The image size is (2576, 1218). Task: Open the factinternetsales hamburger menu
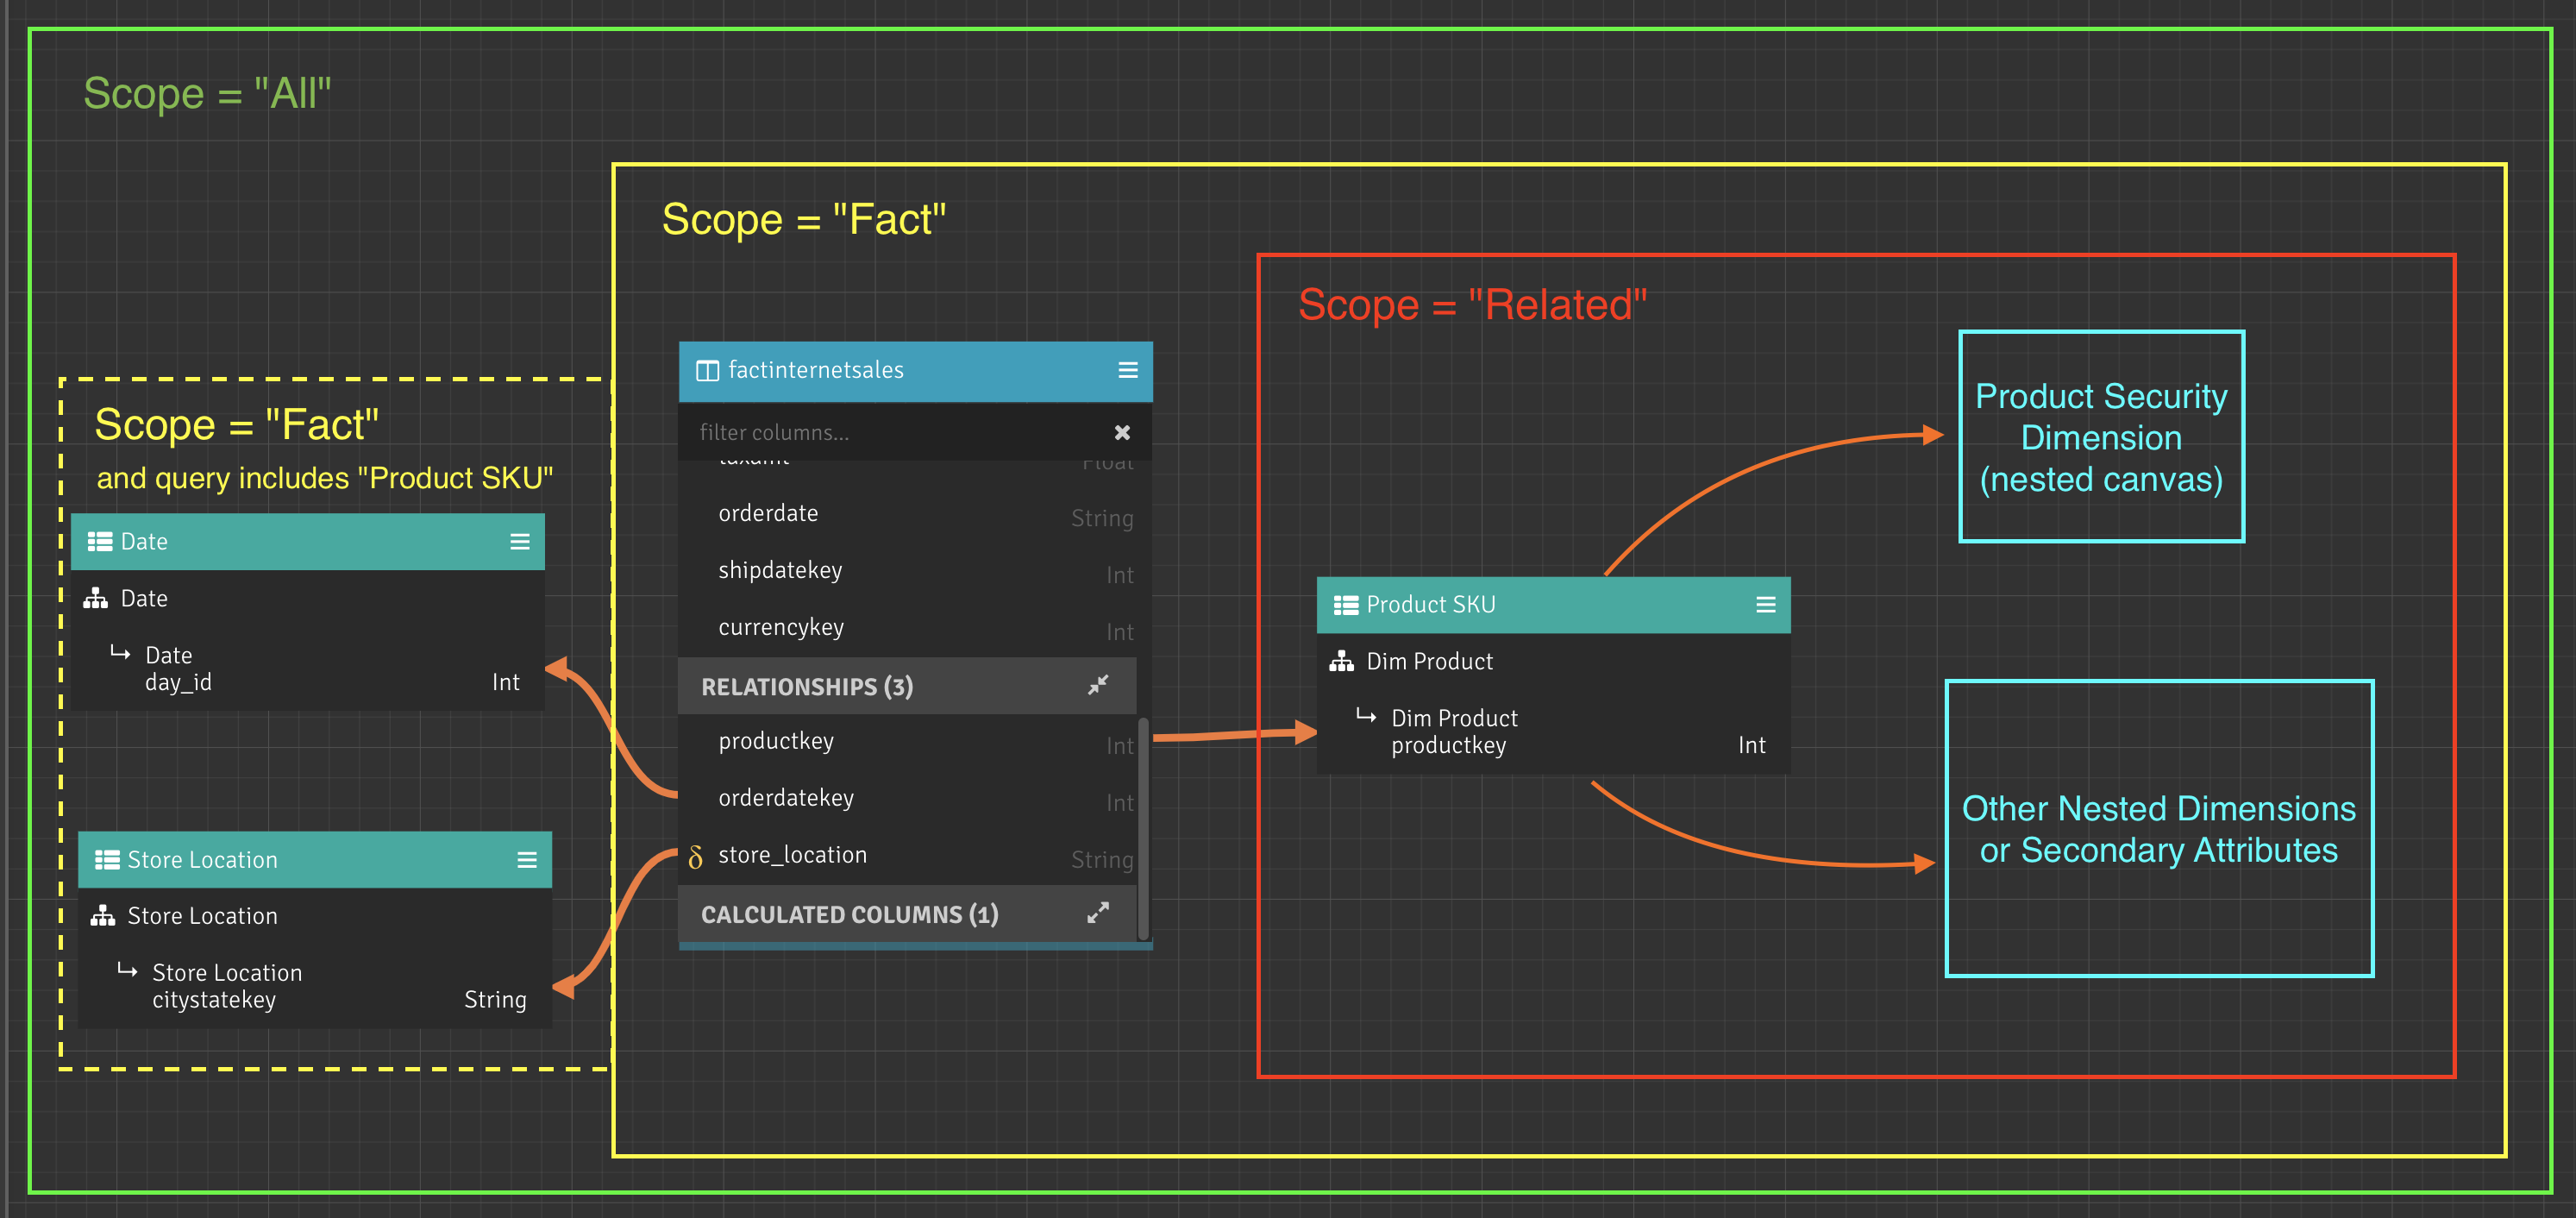(1127, 370)
